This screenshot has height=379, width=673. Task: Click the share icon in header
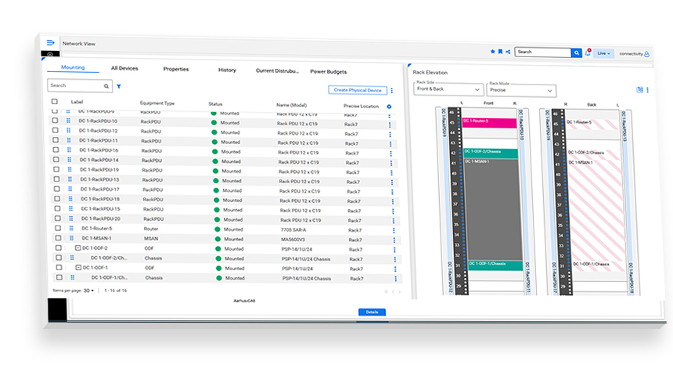[508, 52]
